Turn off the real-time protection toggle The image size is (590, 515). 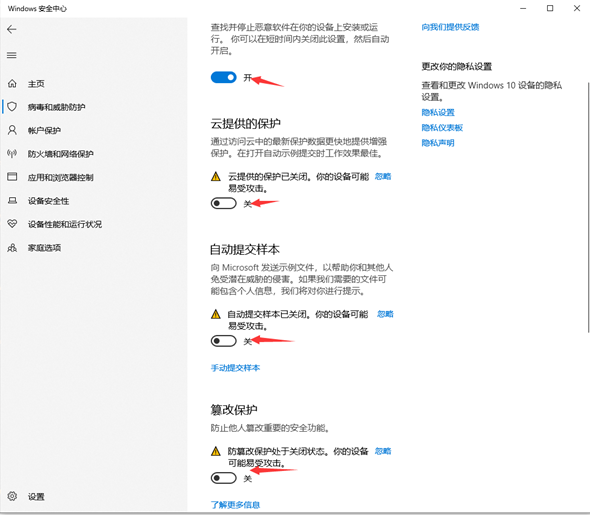pos(224,77)
